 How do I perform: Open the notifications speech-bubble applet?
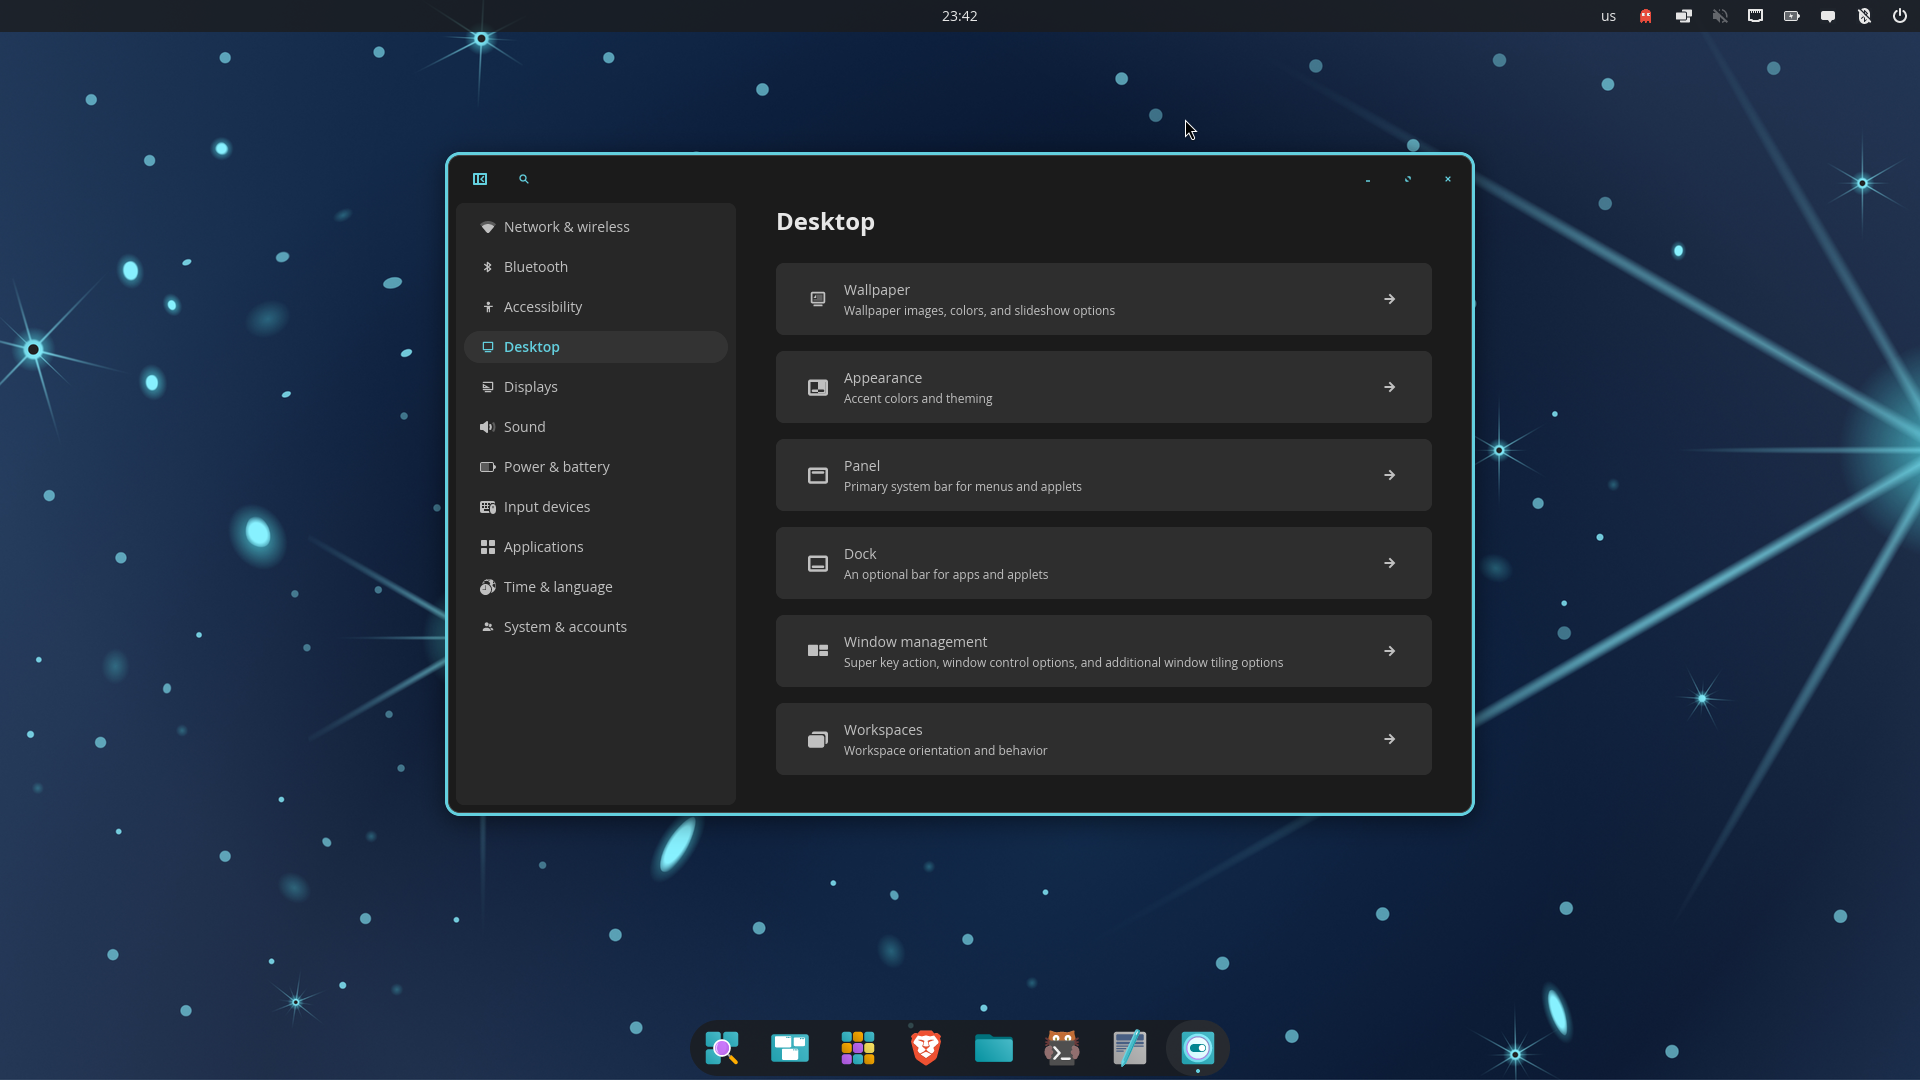click(x=1828, y=16)
